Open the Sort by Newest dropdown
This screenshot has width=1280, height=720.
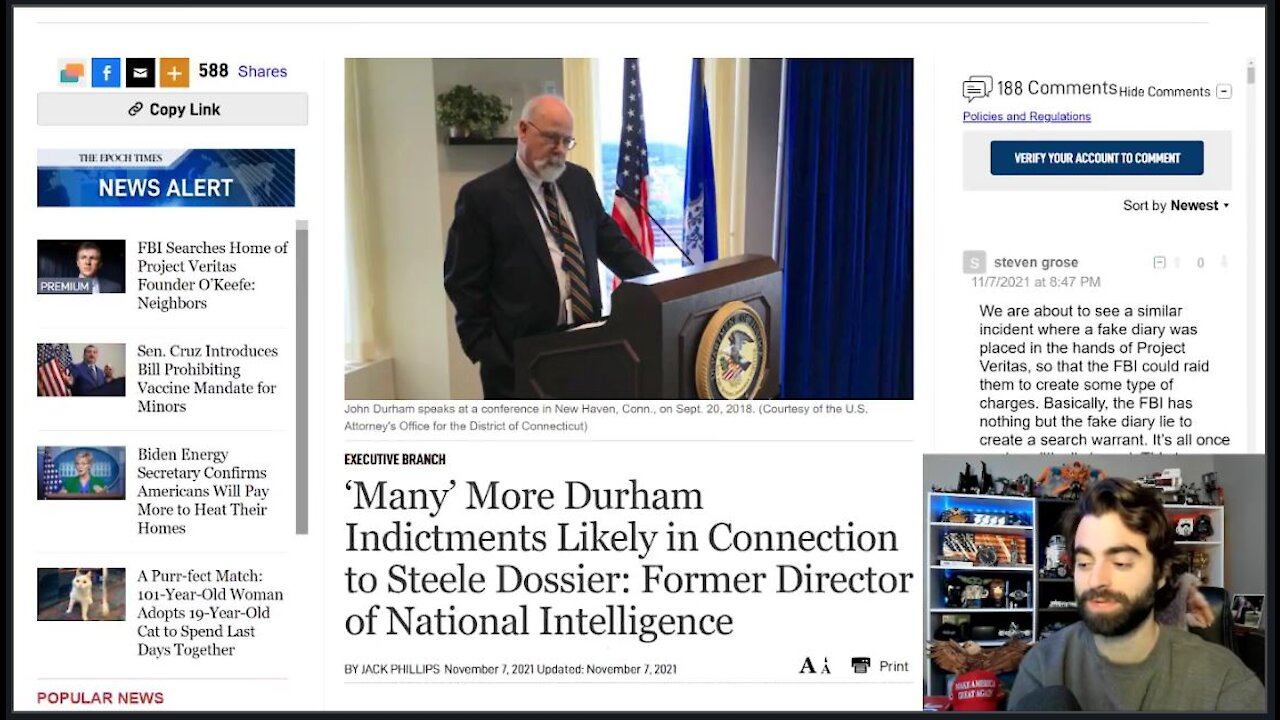point(1176,206)
